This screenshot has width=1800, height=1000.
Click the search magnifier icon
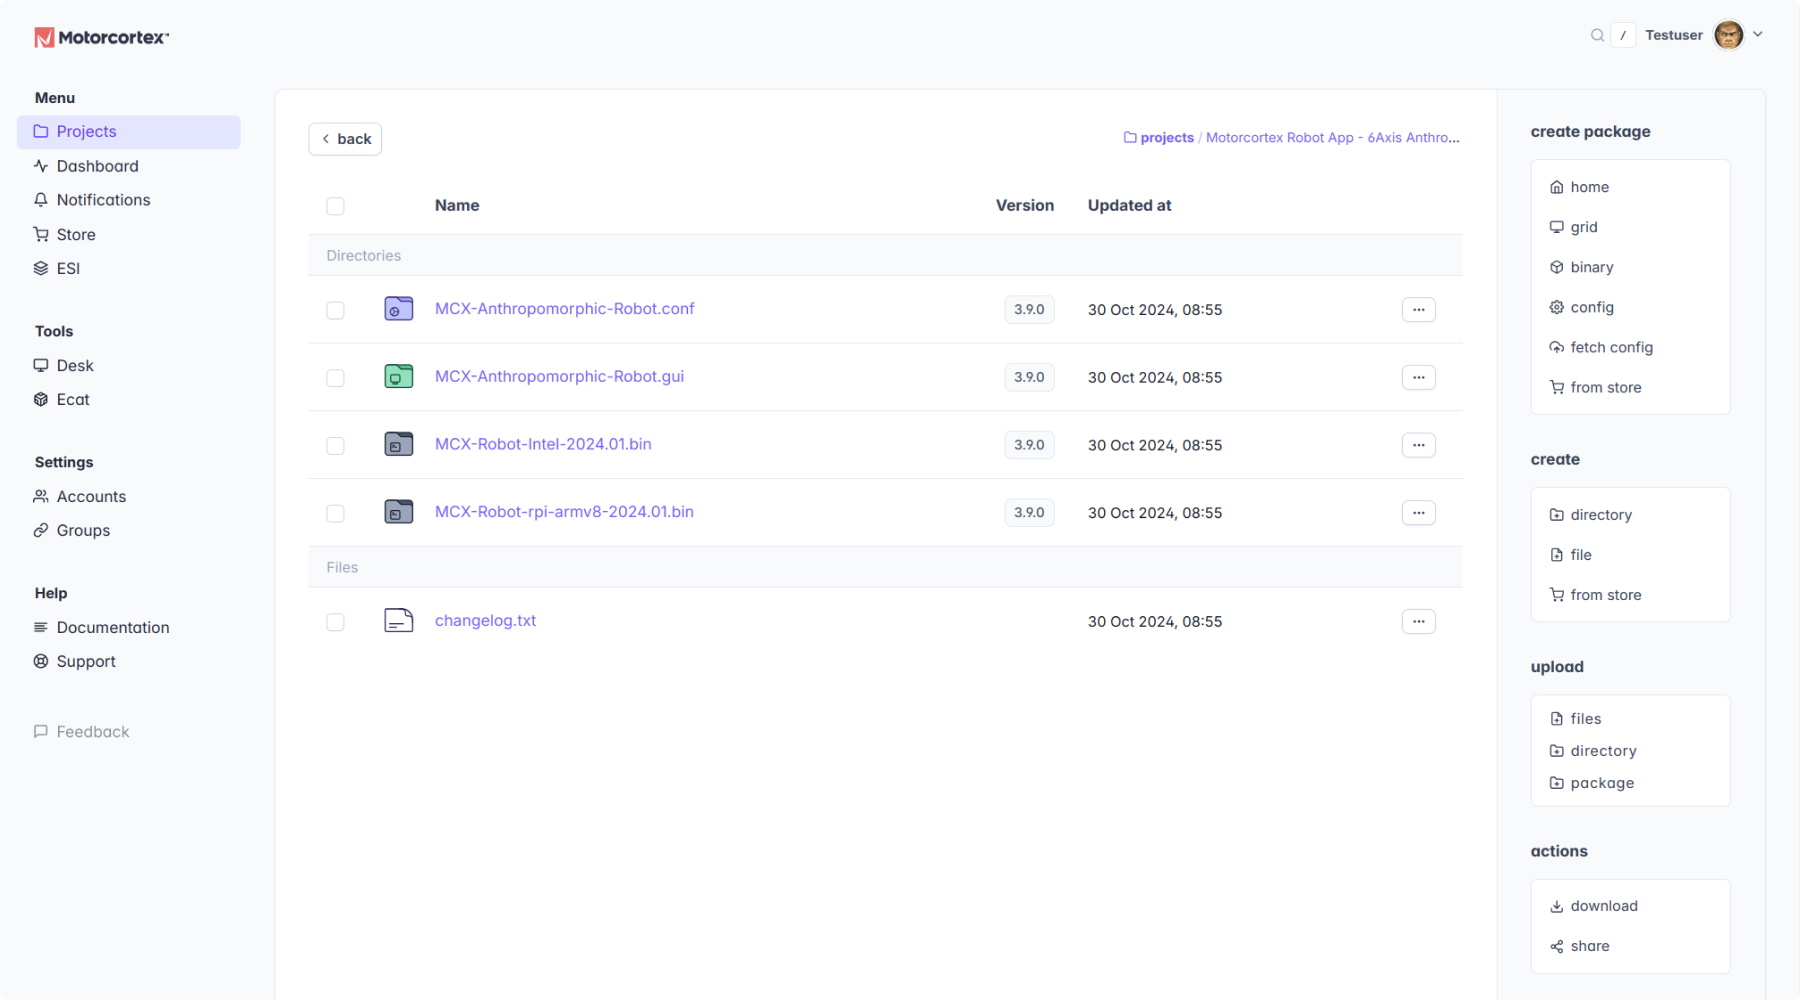coord(1597,35)
